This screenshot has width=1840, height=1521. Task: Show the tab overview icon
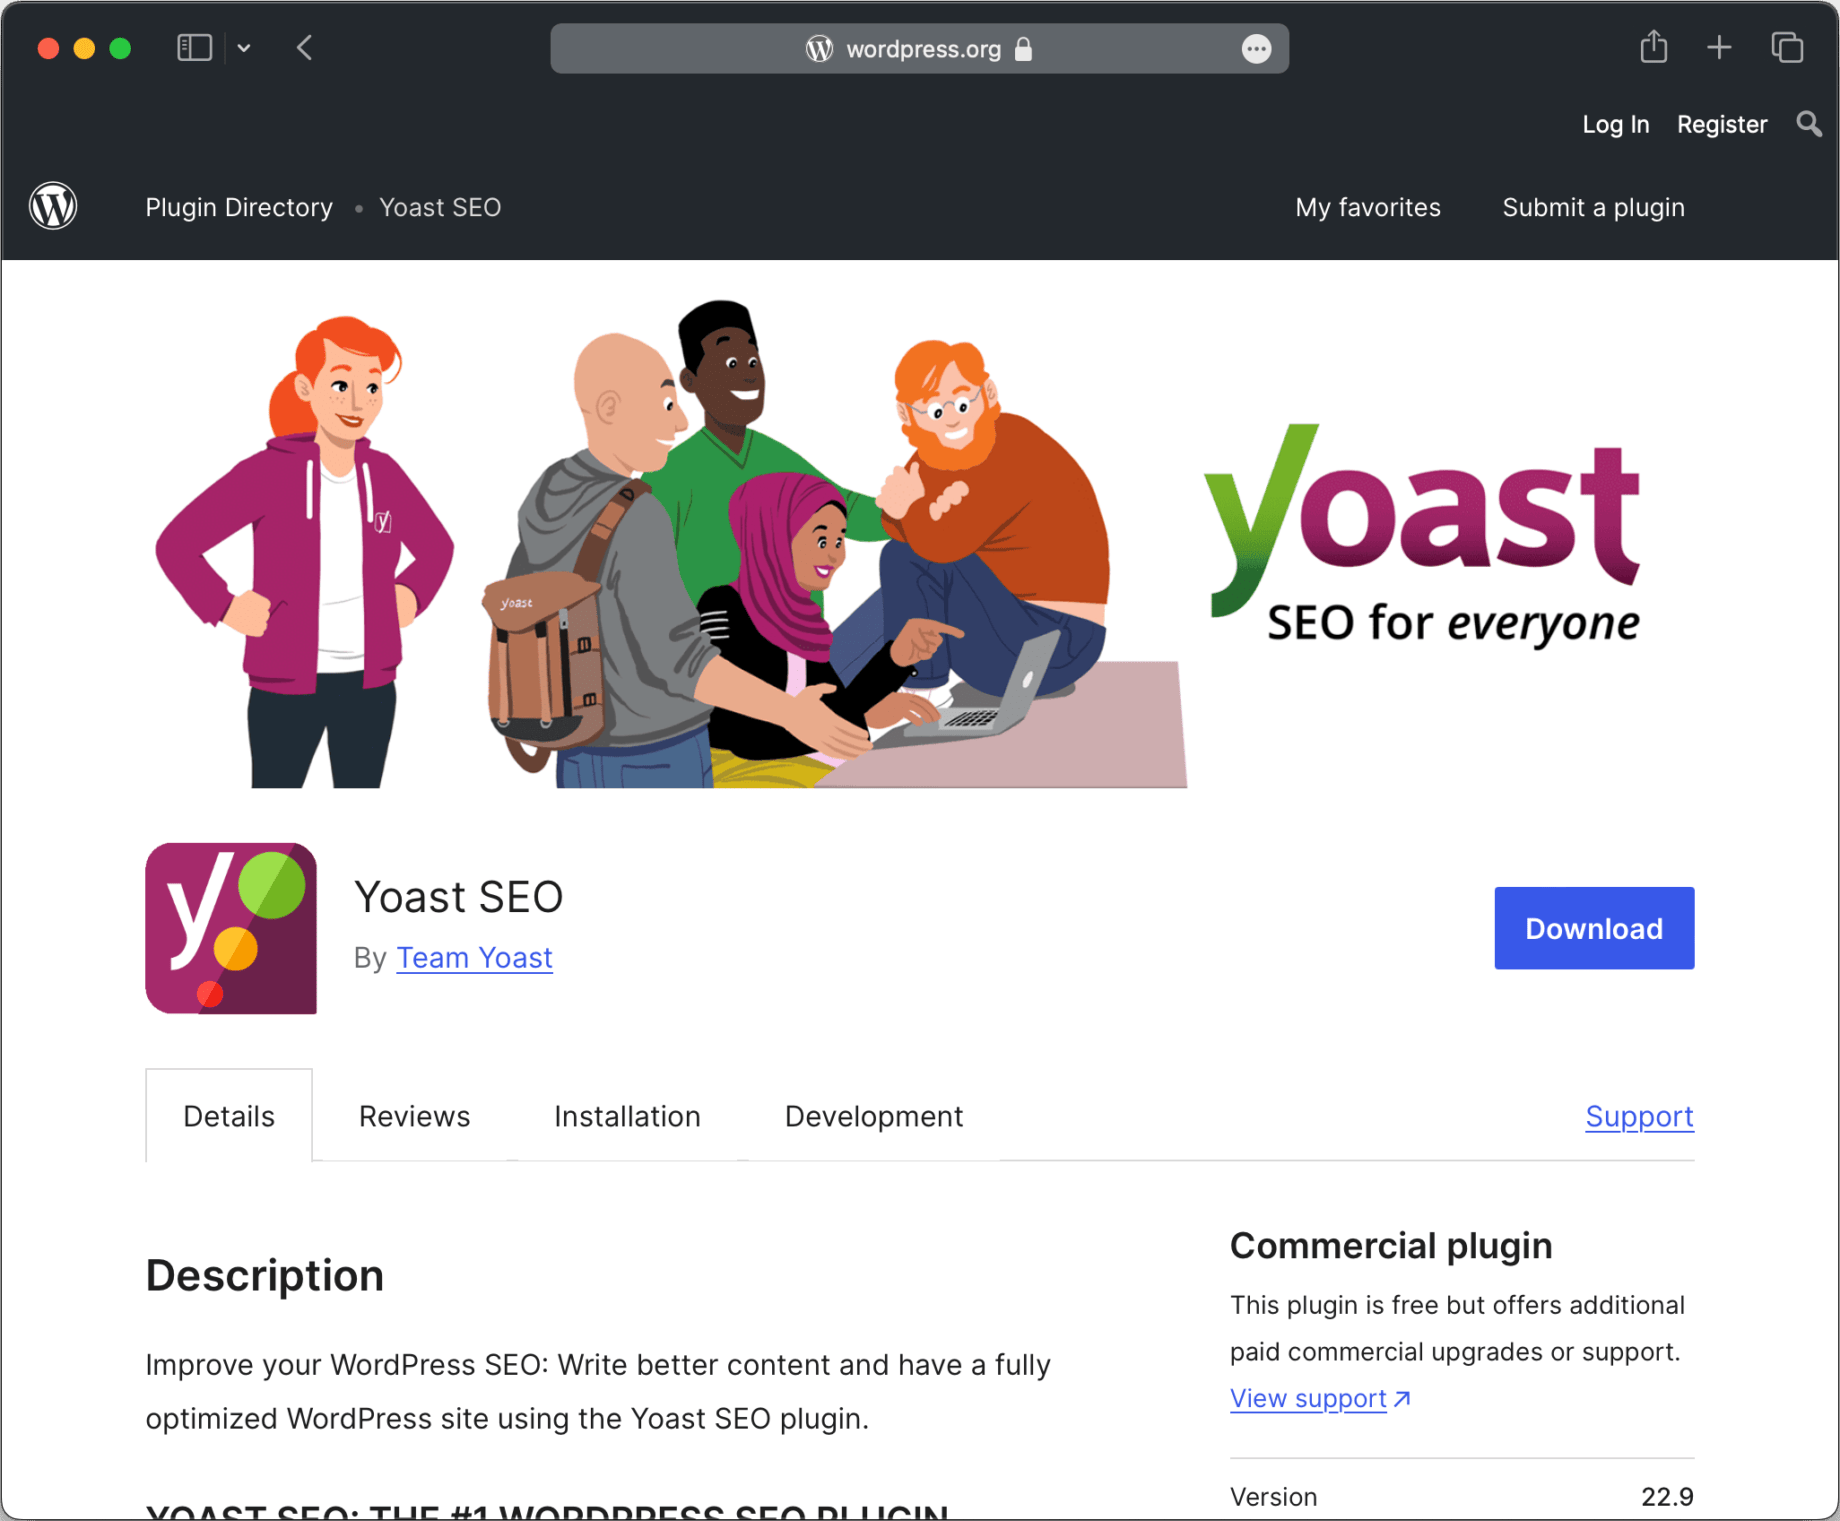pyautogui.click(x=1787, y=47)
